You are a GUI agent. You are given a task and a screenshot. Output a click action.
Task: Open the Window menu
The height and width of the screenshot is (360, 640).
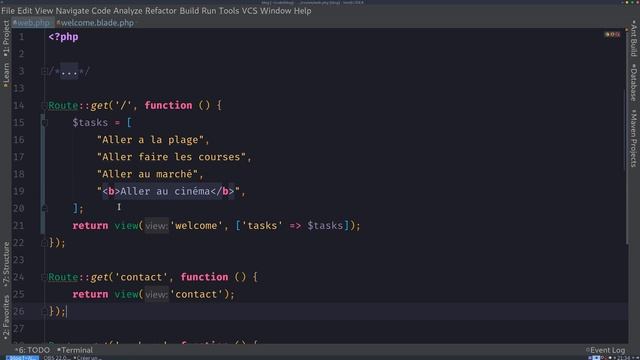click(x=276, y=11)
